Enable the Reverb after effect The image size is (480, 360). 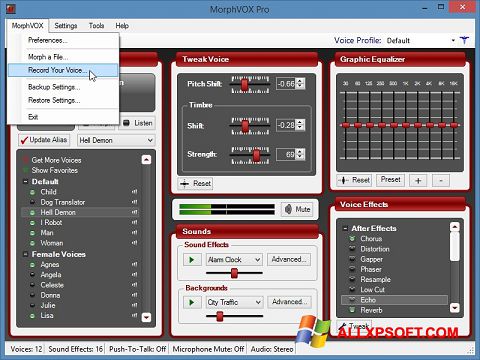pos(352,310)
